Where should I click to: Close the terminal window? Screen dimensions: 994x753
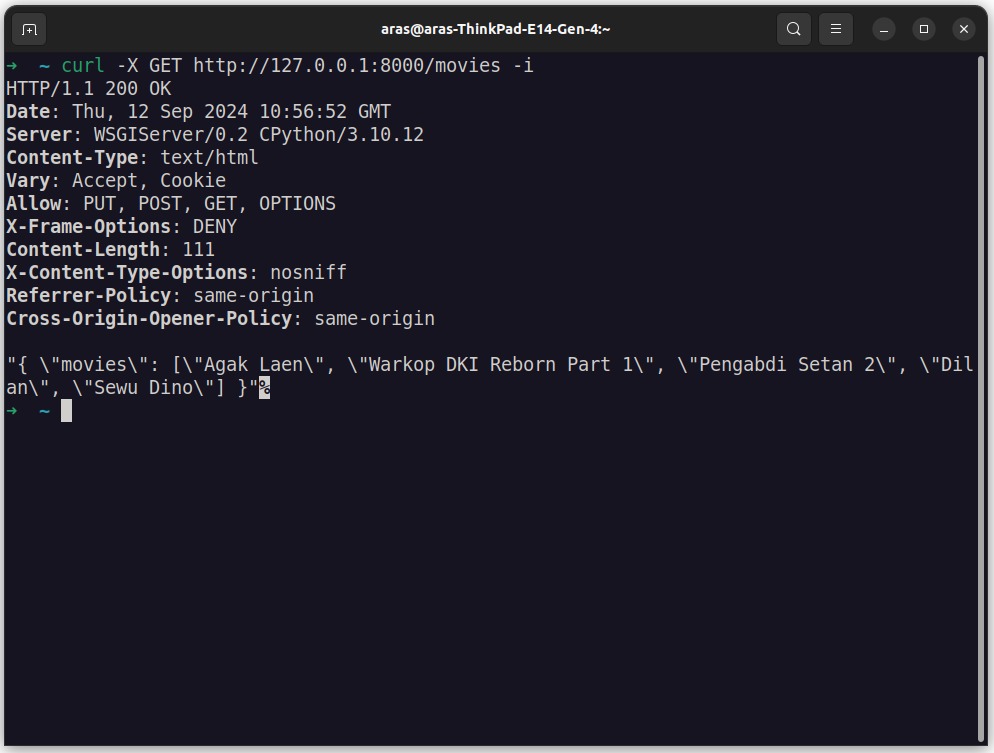tap(964, 29)
